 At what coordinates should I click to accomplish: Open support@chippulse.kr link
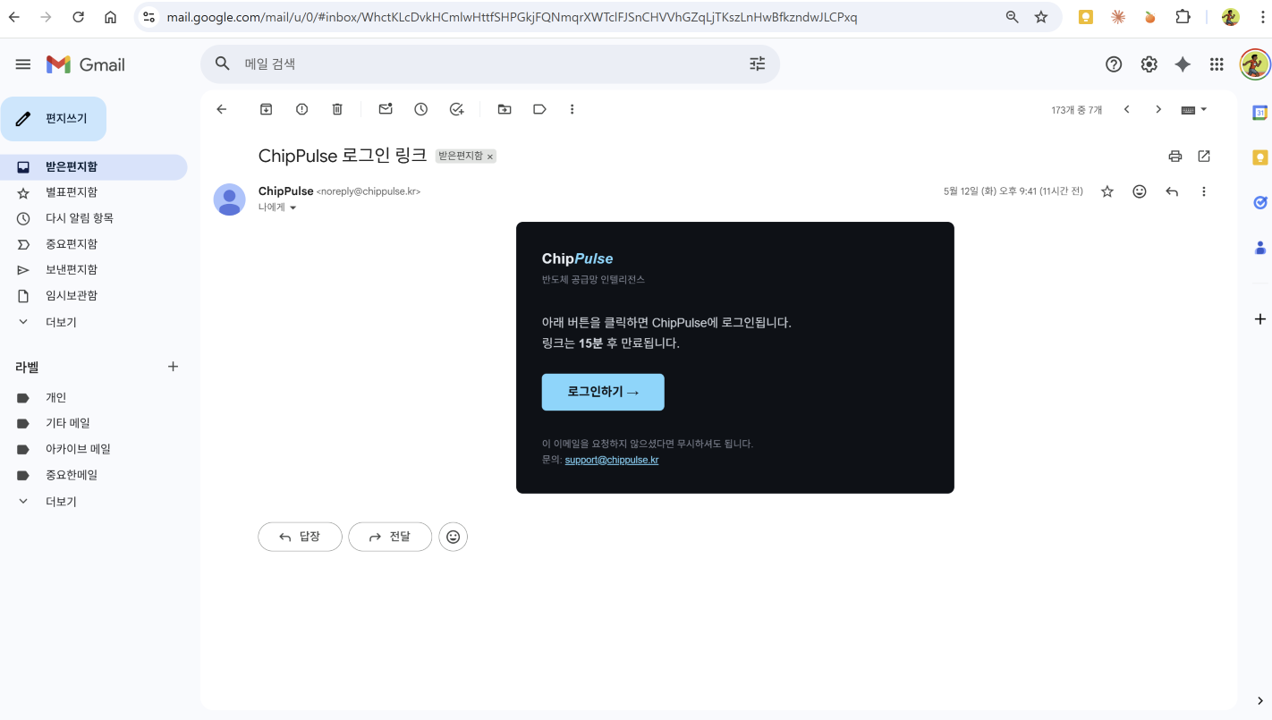tap(611, 460)
